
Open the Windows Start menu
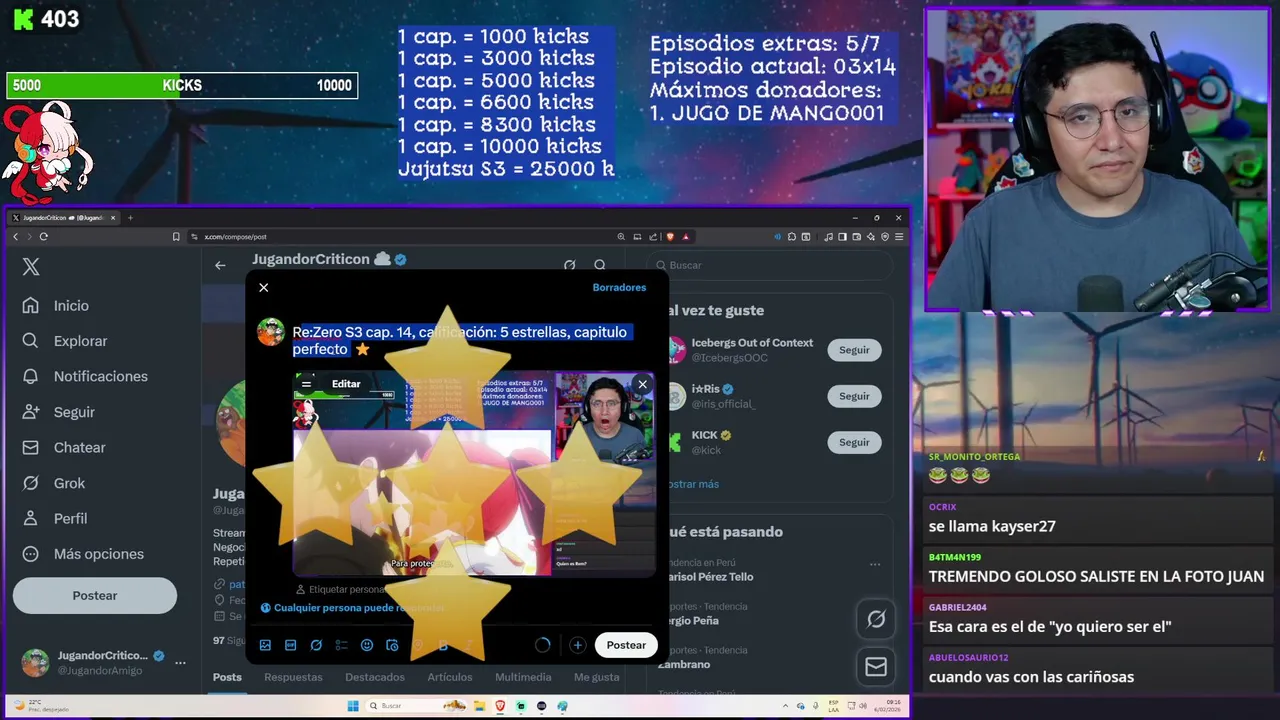coord(353,706)
